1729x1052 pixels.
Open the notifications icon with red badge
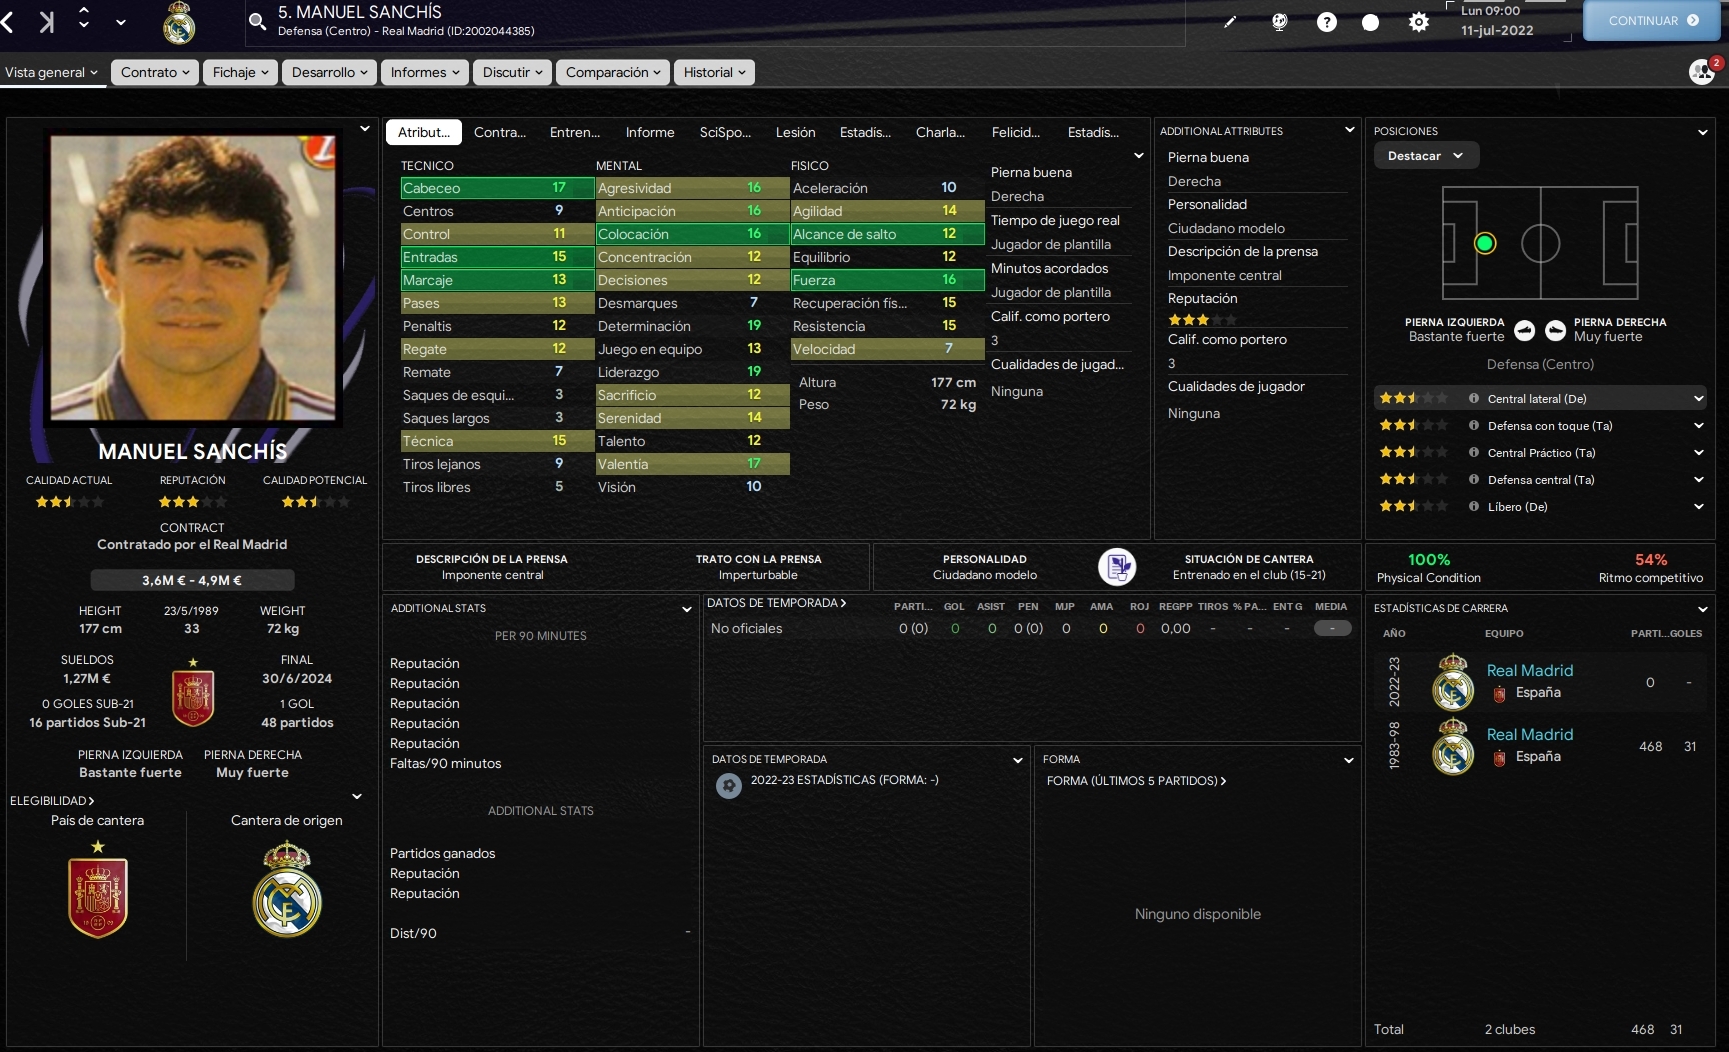tap(1703, 71)
